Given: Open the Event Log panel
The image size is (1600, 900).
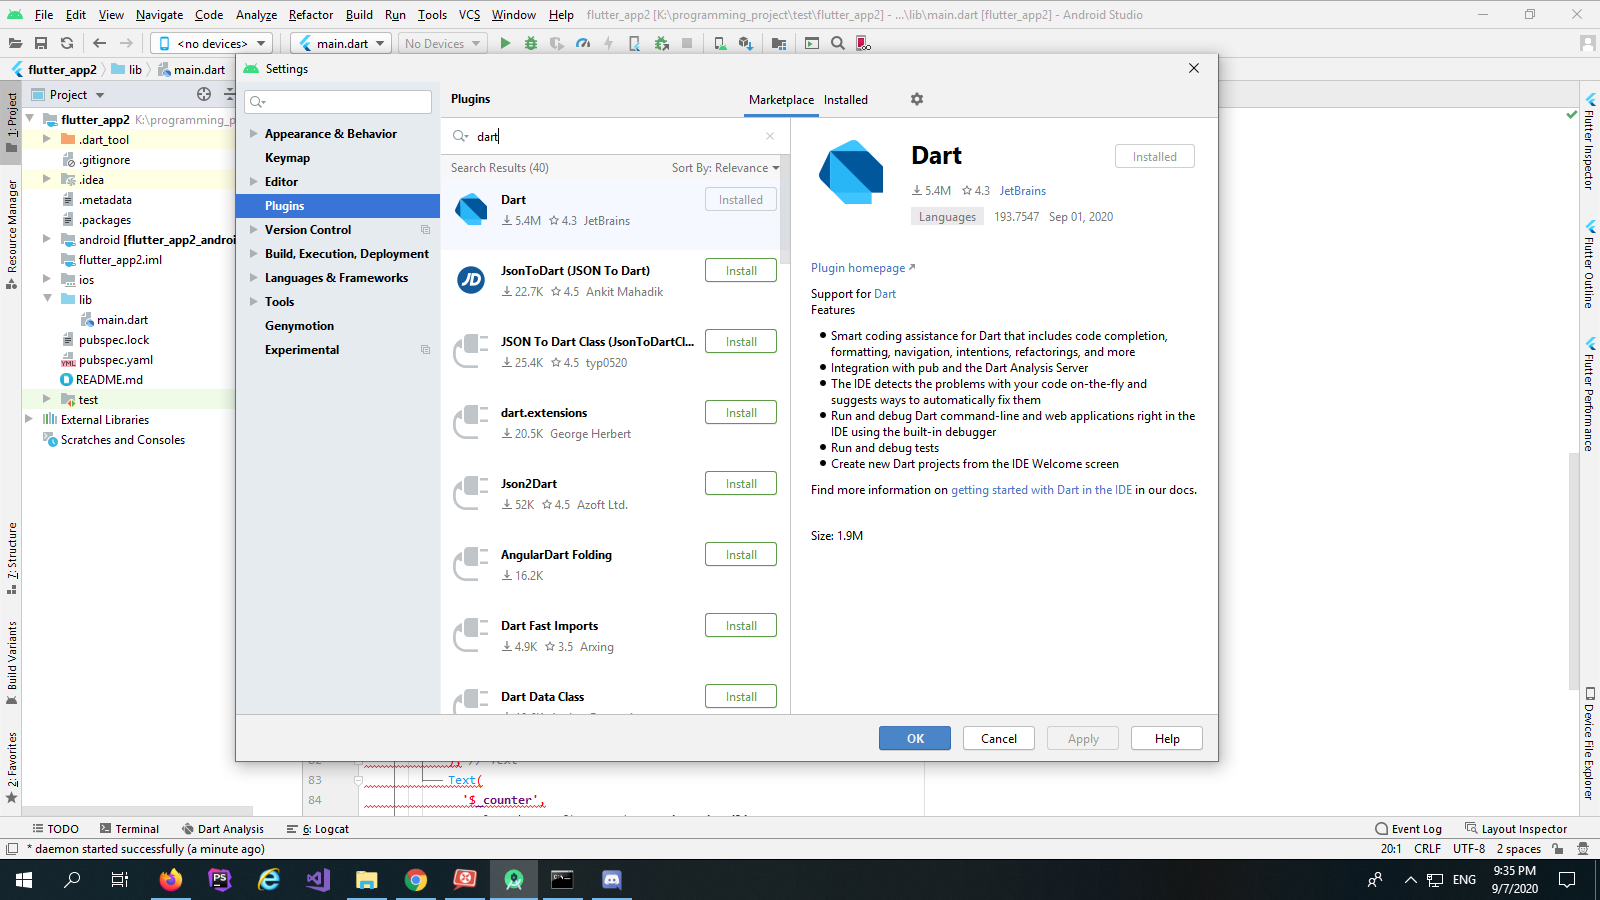Looking at the screenshot, I should tap(1408, 829).
